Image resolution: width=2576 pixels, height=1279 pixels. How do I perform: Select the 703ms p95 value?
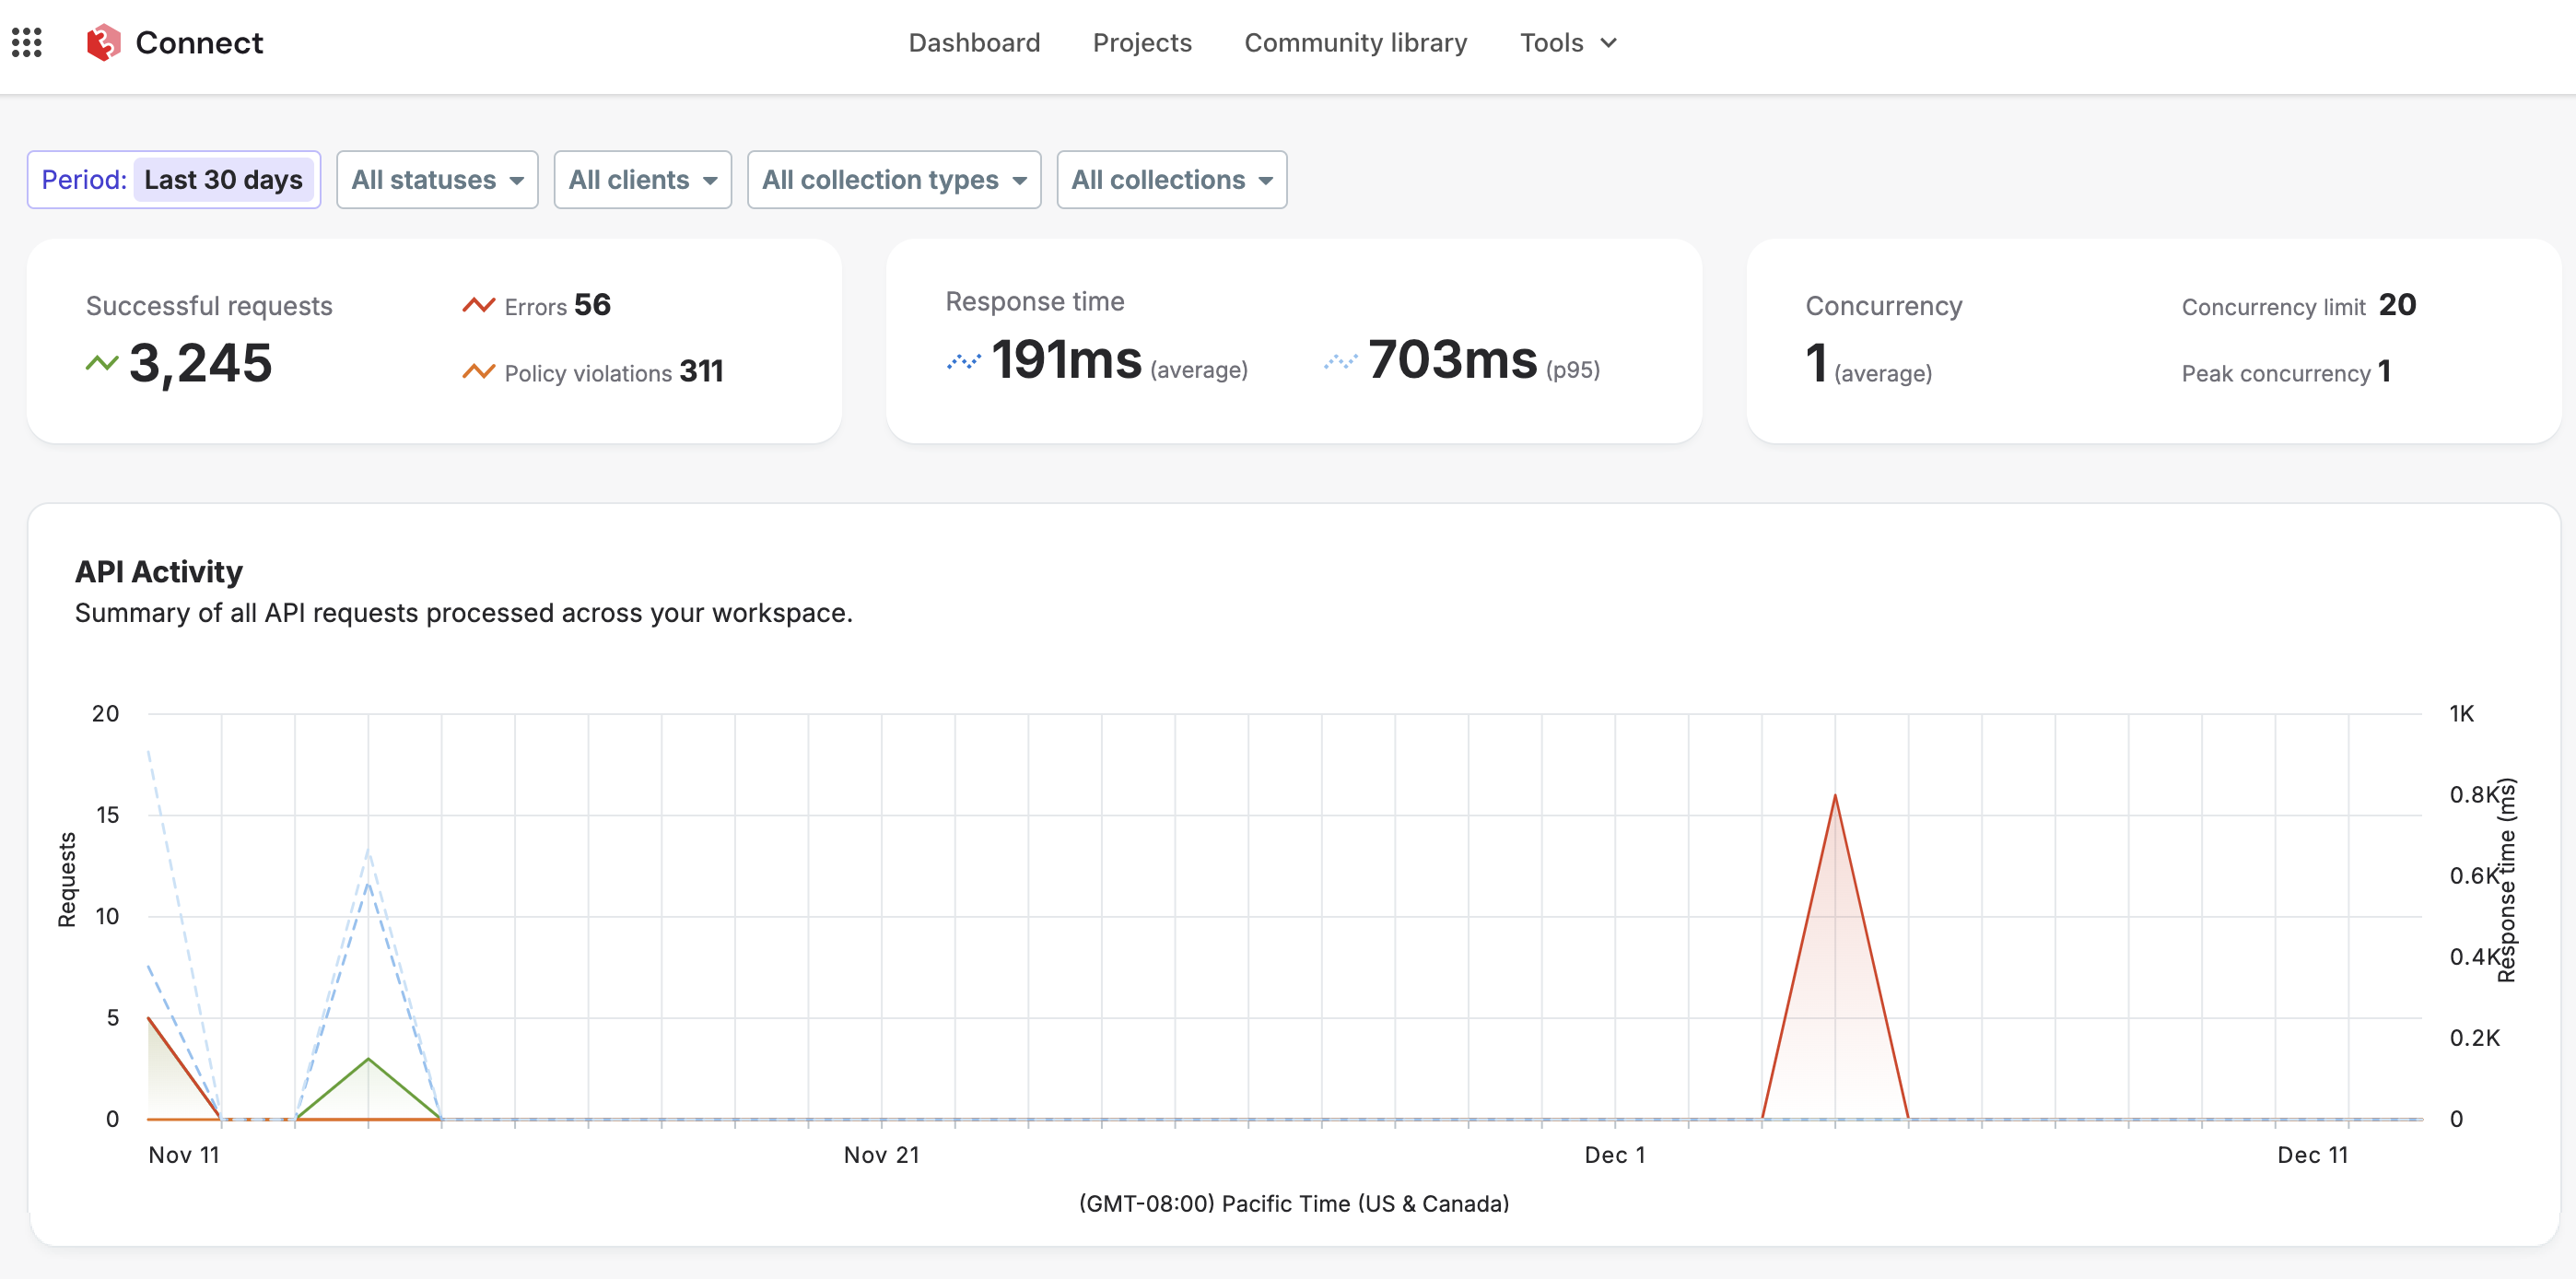pyautogui.click(x=1452, y=359)
